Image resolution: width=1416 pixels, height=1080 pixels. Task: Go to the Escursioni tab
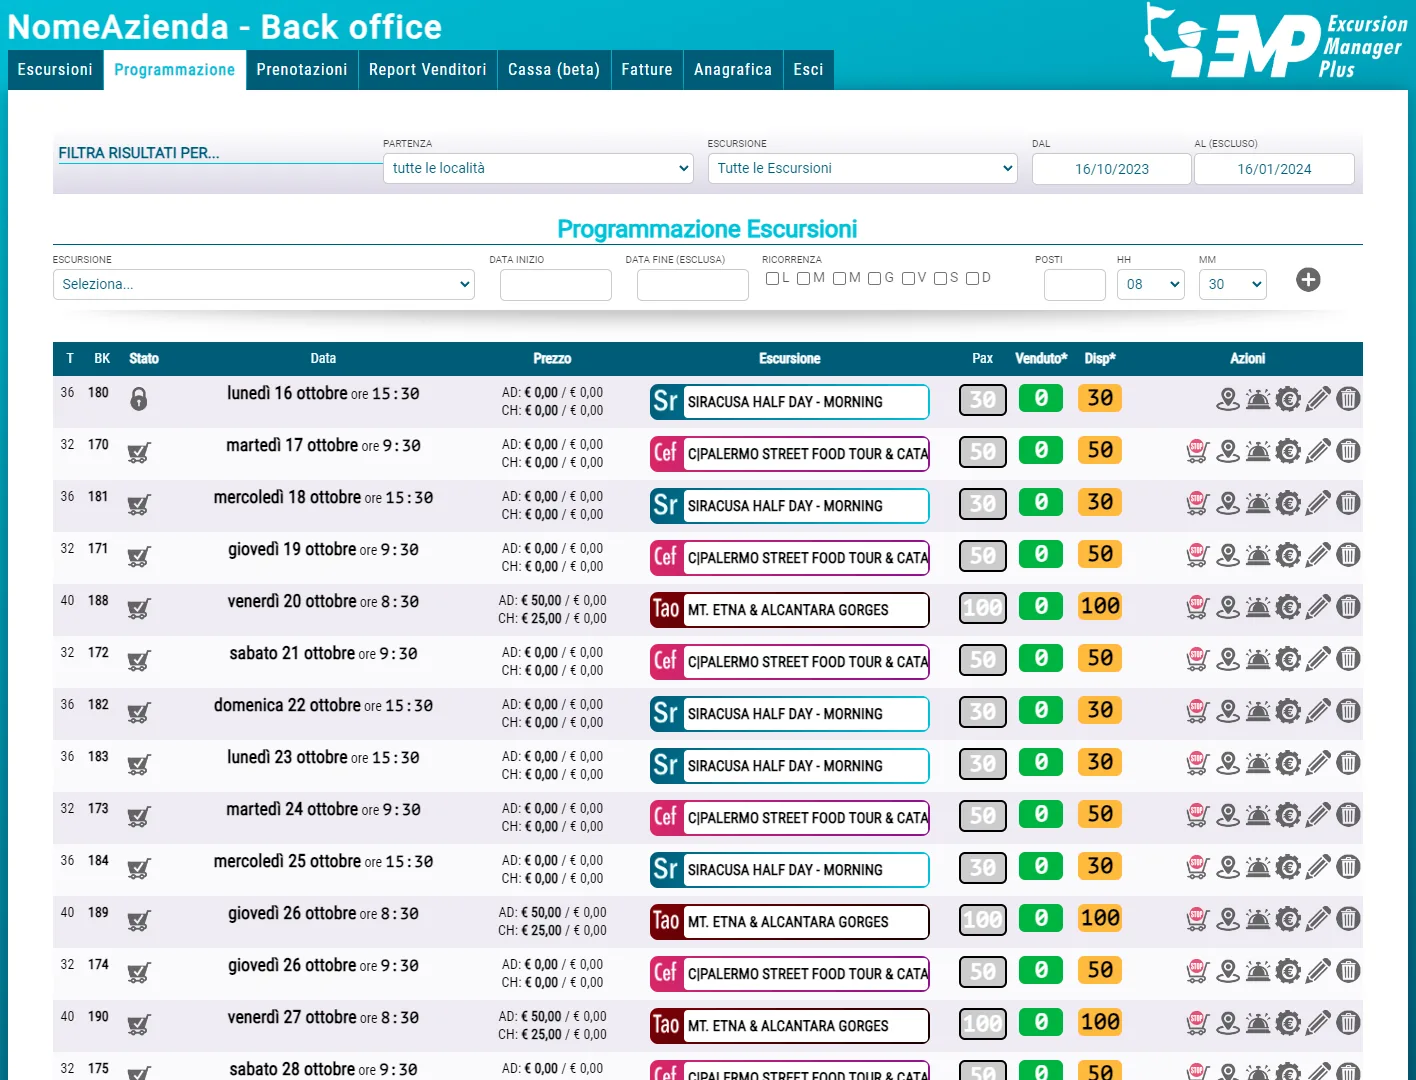[55, 70]
